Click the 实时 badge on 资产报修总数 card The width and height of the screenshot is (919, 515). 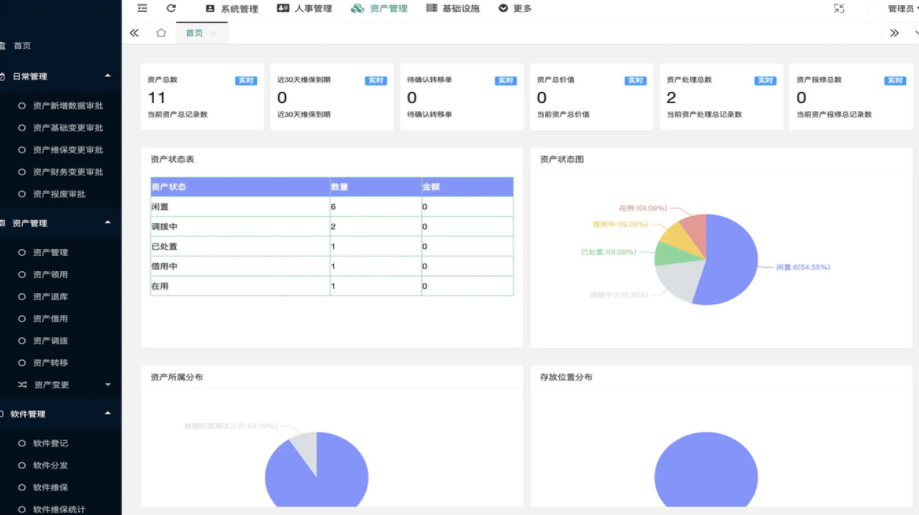895,80
